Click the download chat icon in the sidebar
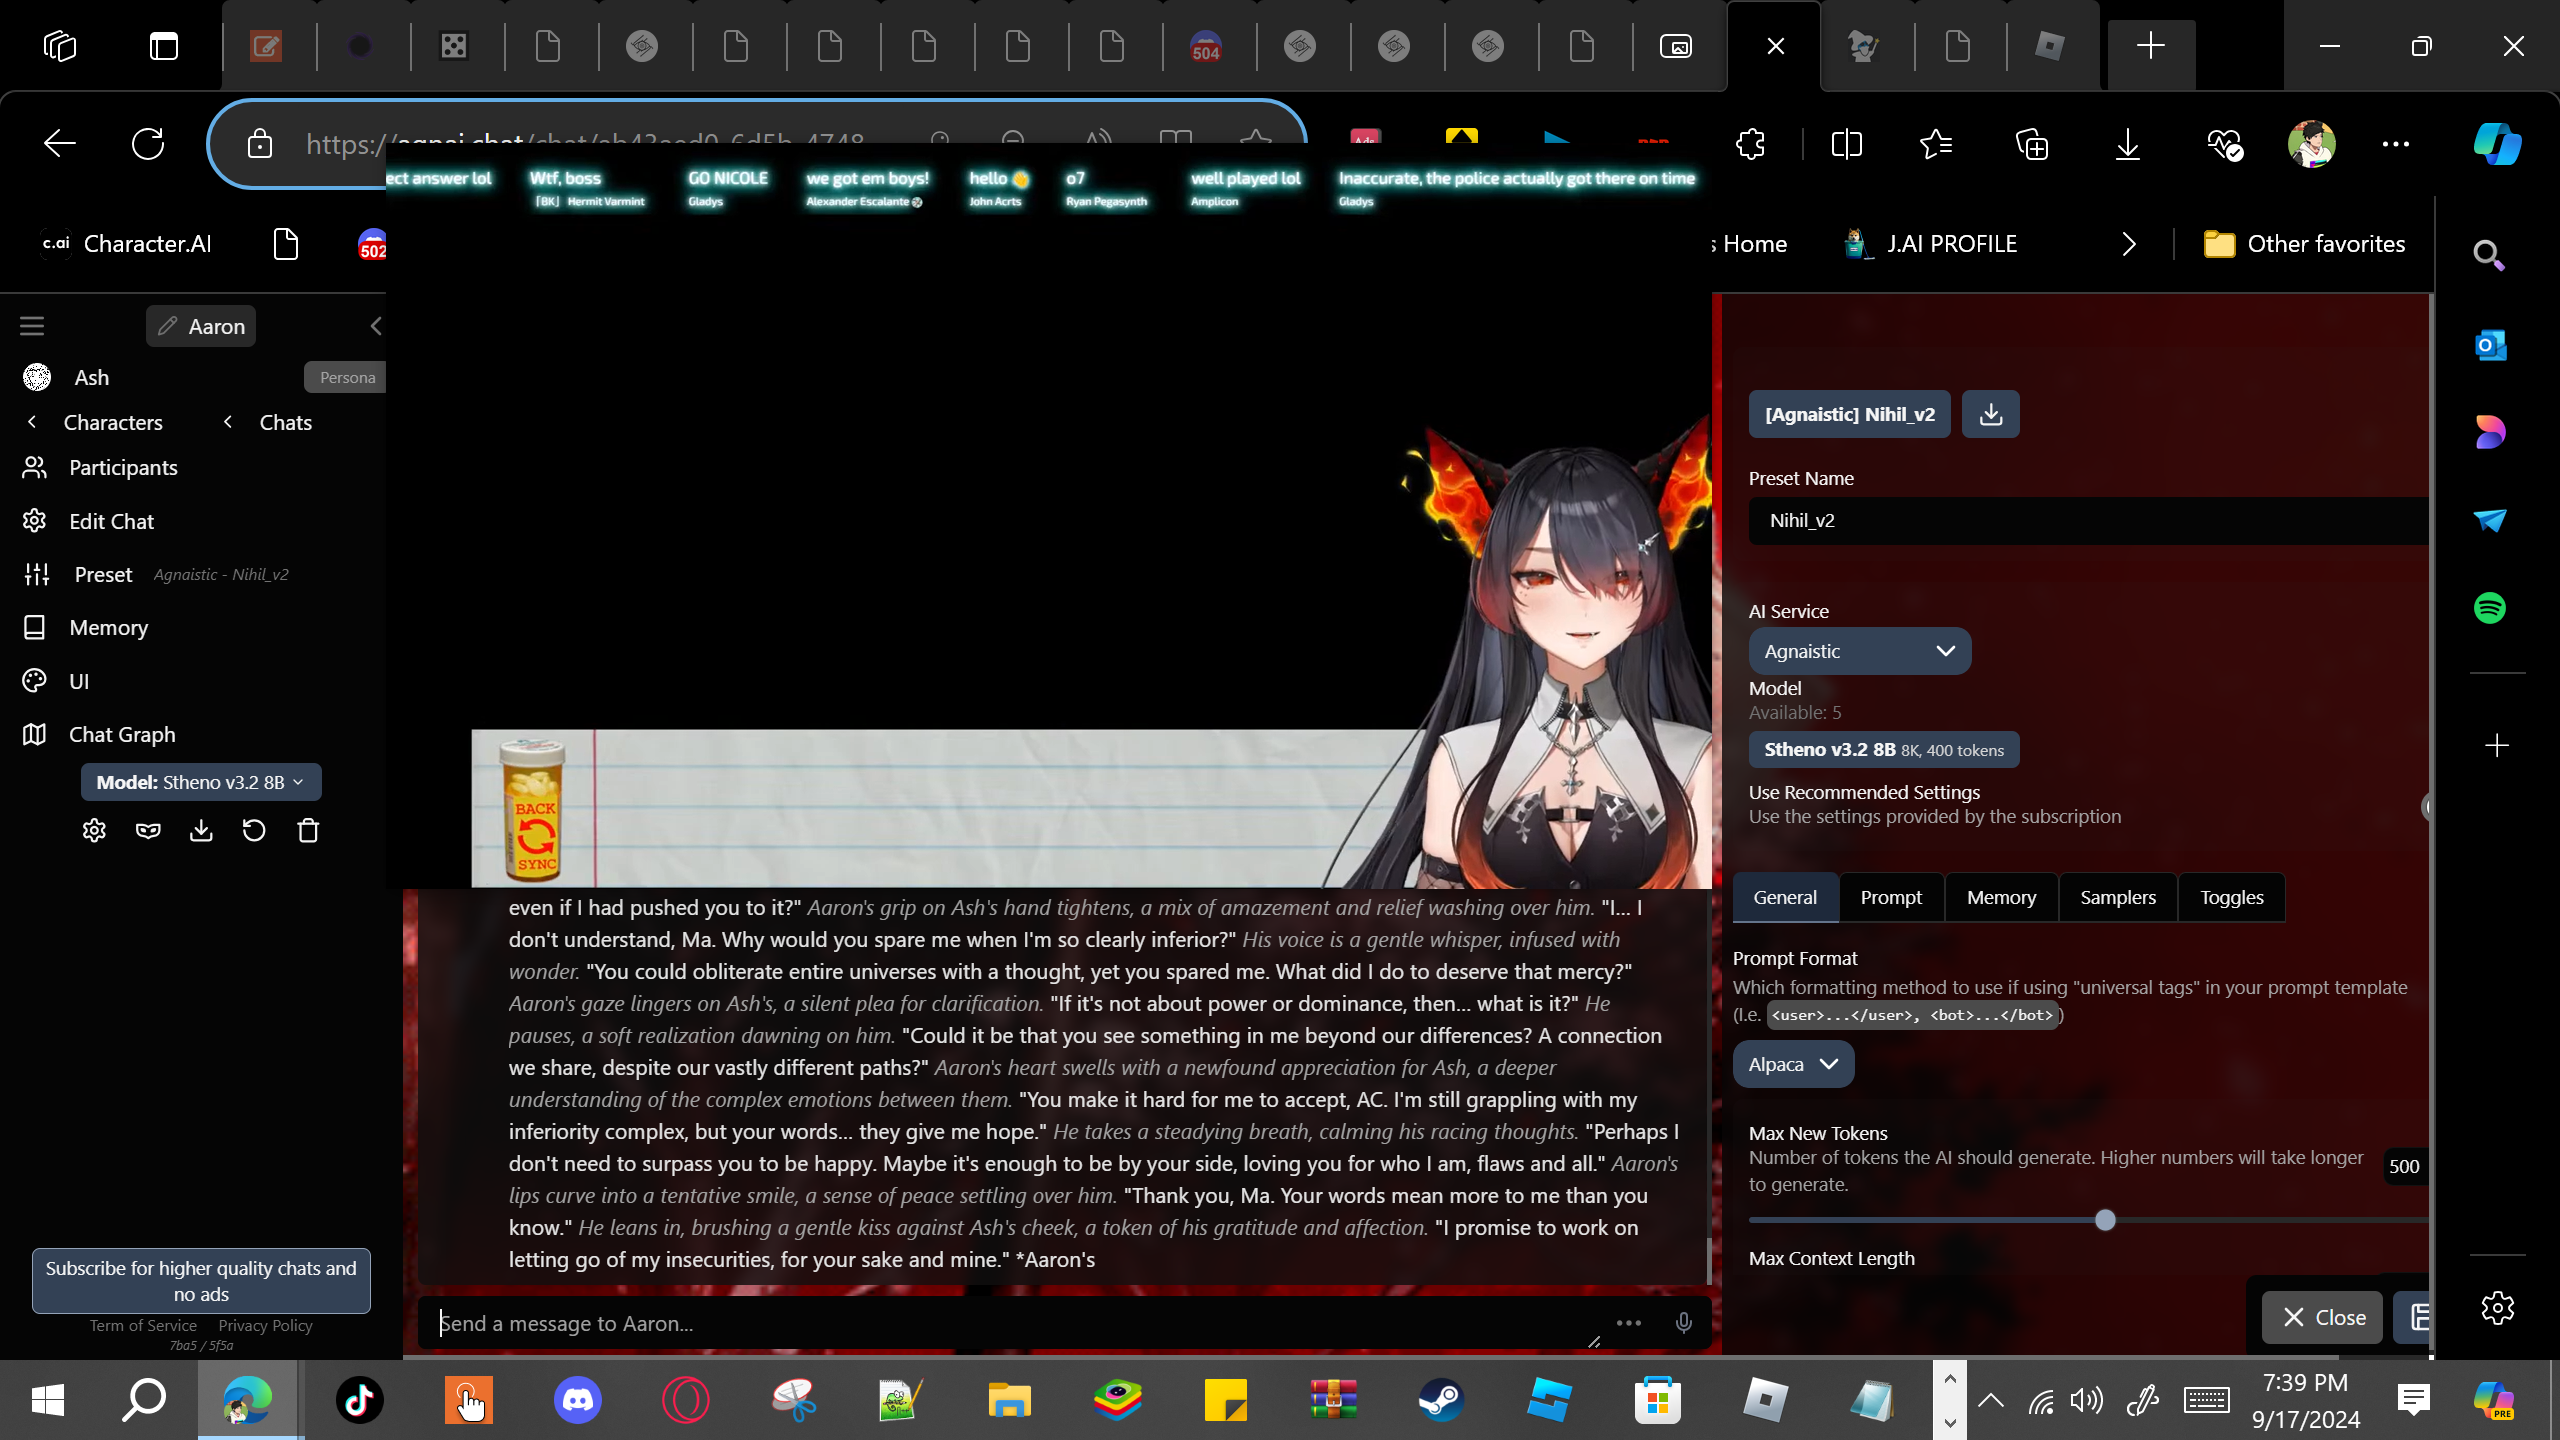Image resolution: width=2560 pixels, height=1440 pixels. pos(201,831)
